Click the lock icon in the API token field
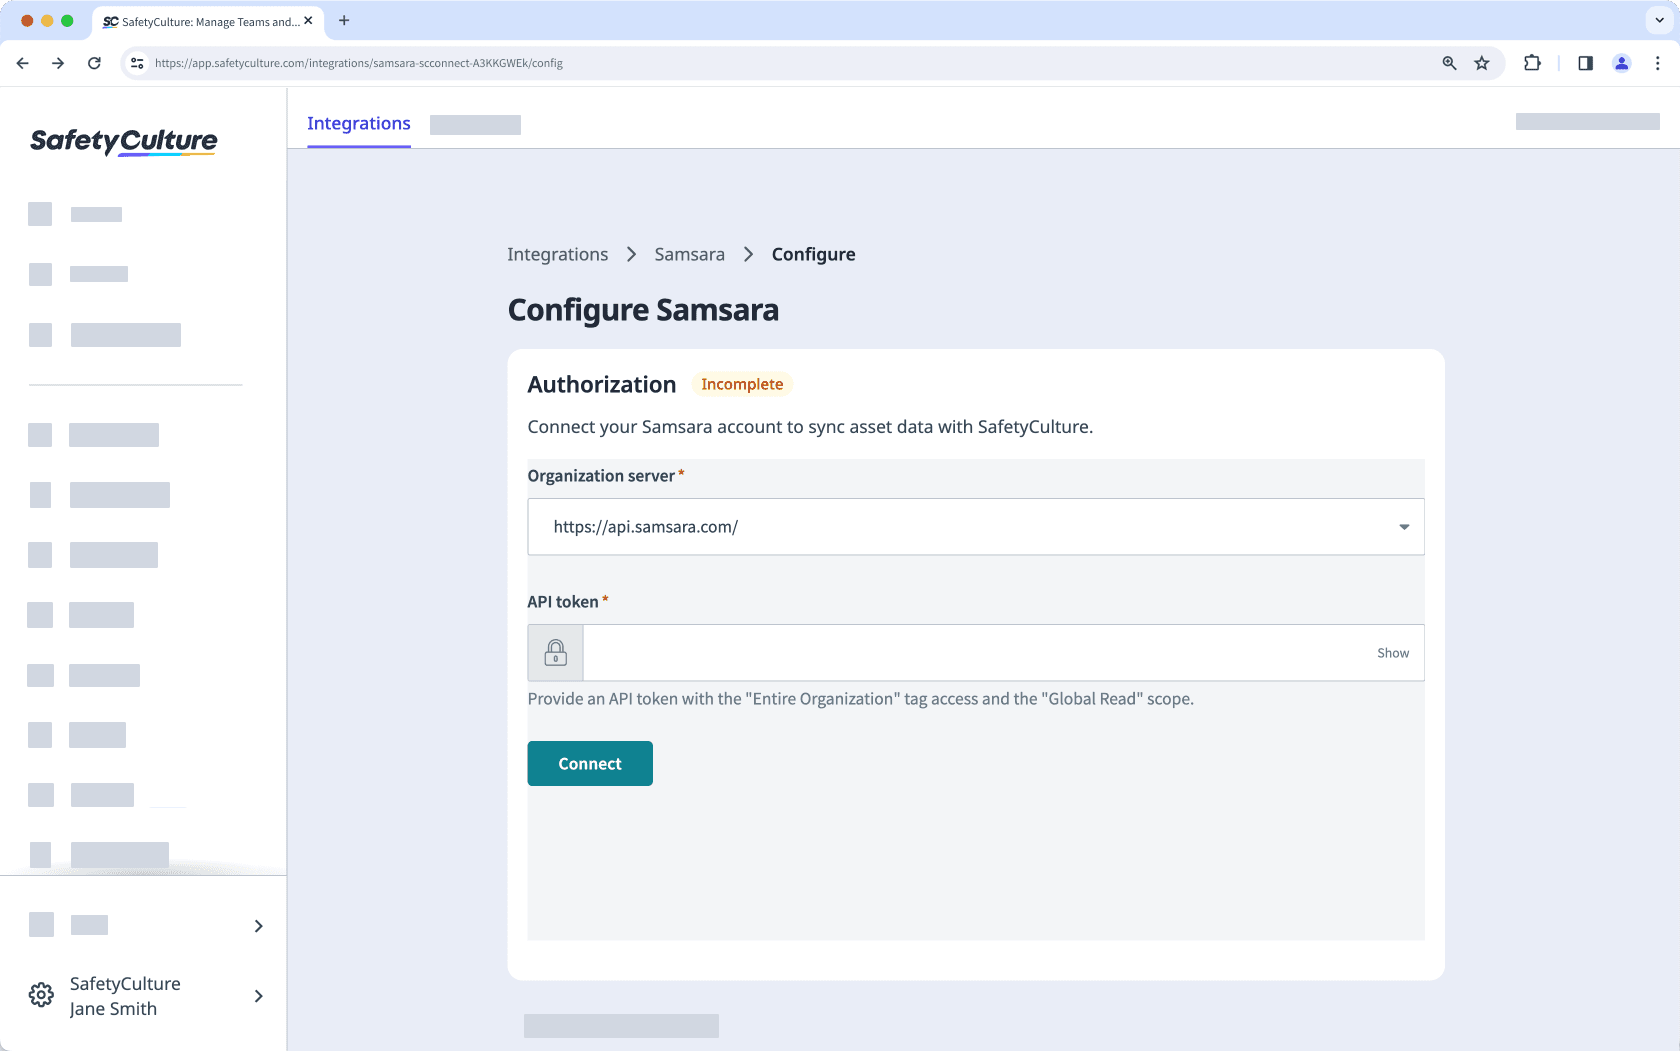1680x1051 pixels. (x=555, y=652)
